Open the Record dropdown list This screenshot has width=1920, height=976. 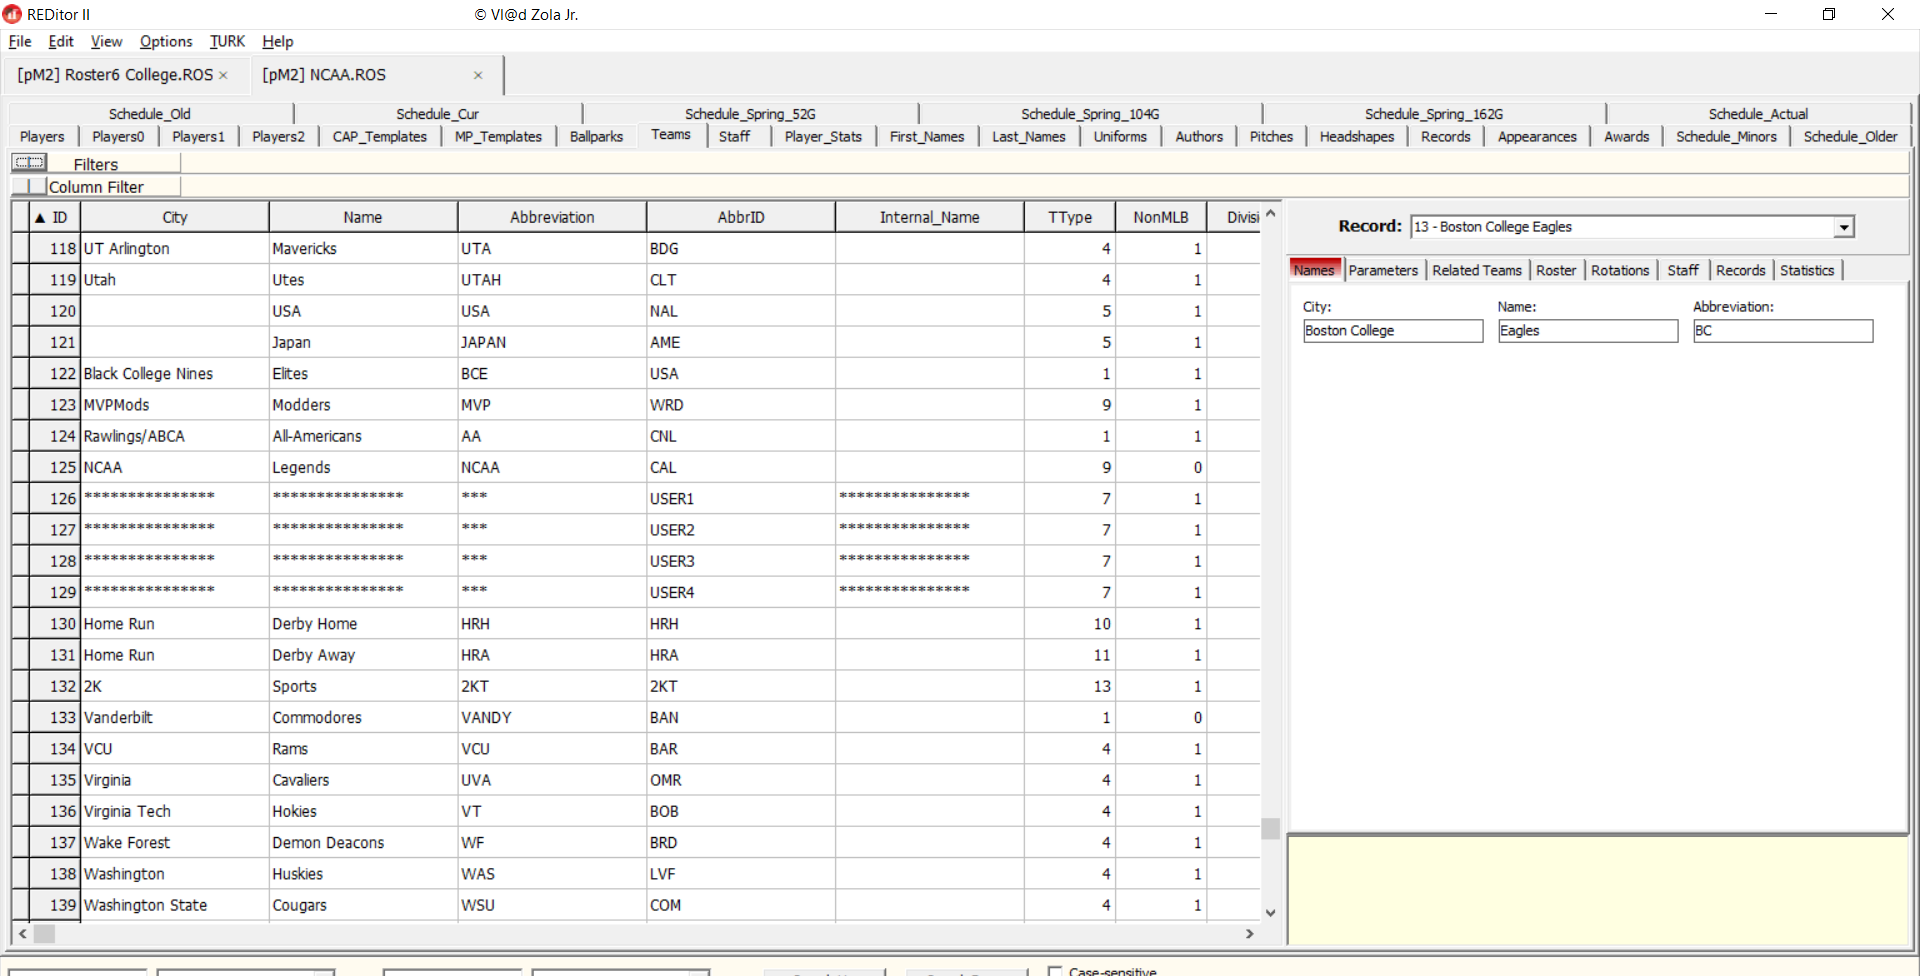(1843, 227)
